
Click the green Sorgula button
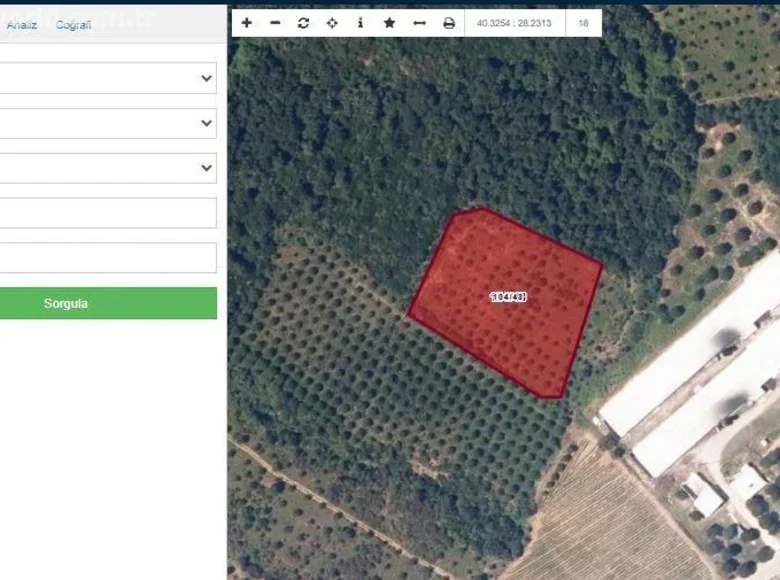pos(108,303)
